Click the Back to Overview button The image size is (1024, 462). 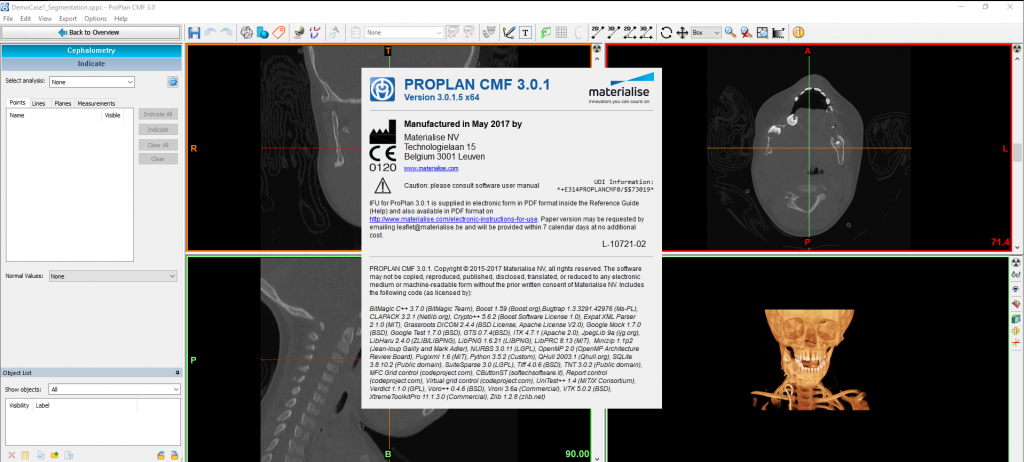point(91,32)
